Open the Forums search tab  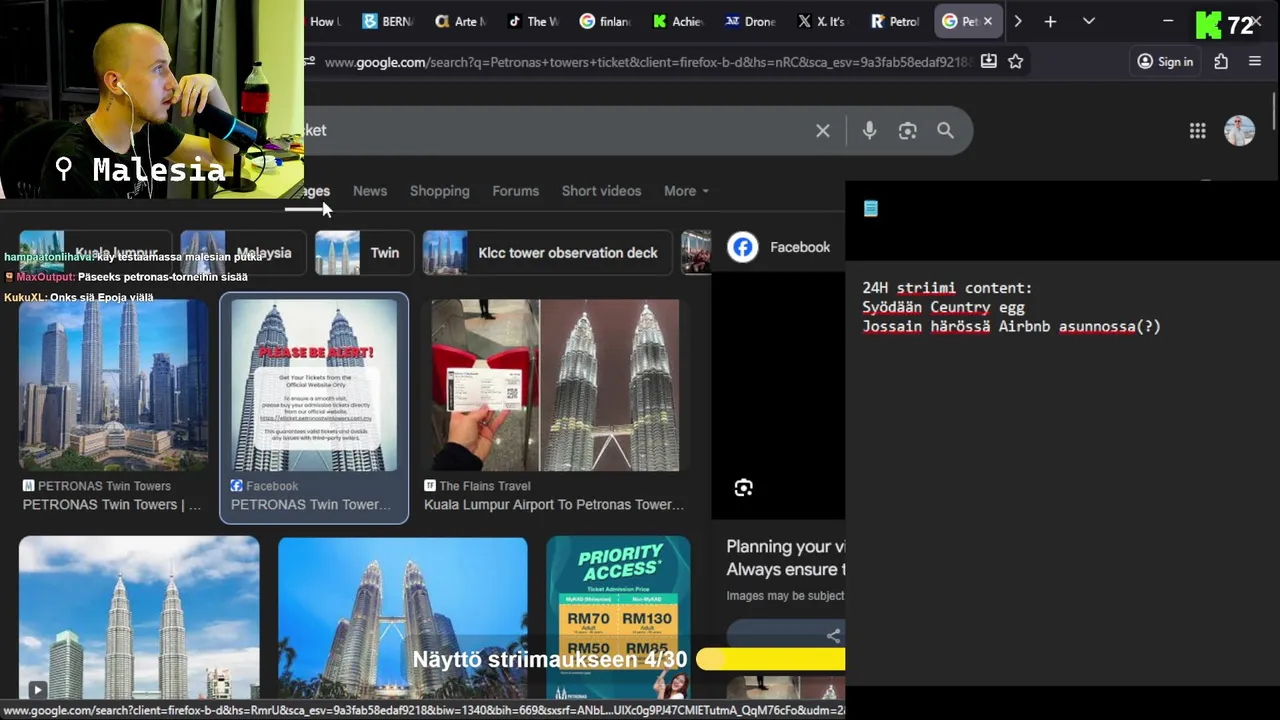515,191
